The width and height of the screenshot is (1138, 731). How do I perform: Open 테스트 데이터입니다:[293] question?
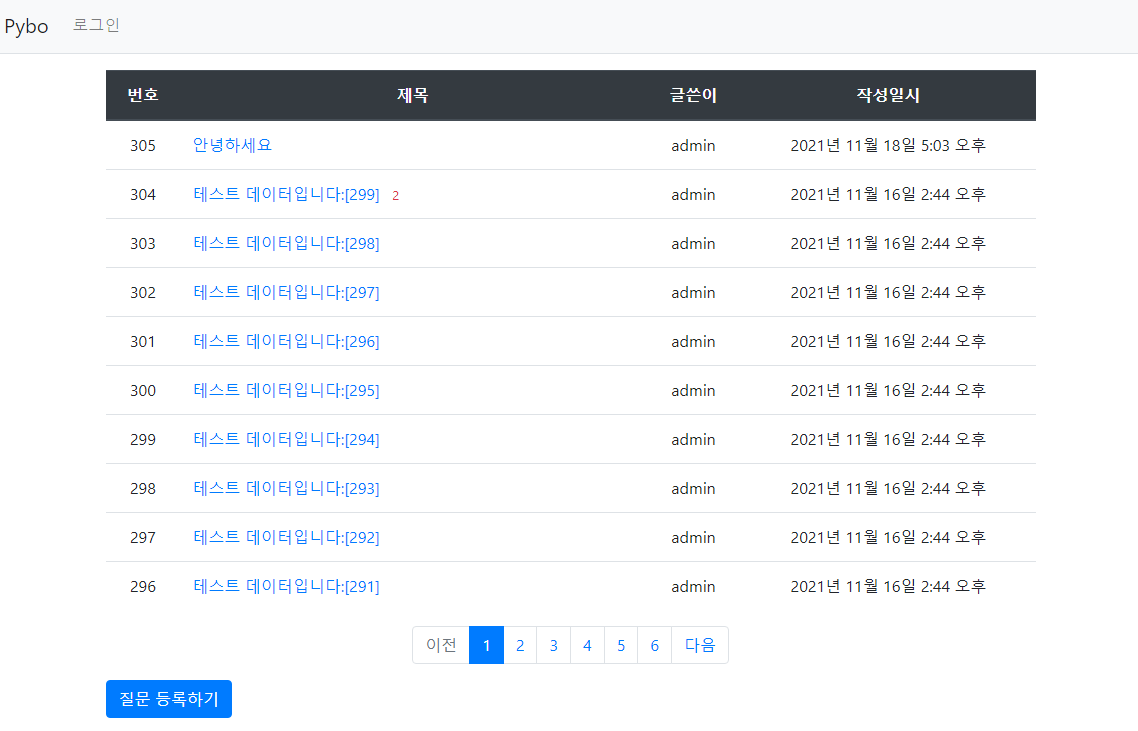coord(286,489)
